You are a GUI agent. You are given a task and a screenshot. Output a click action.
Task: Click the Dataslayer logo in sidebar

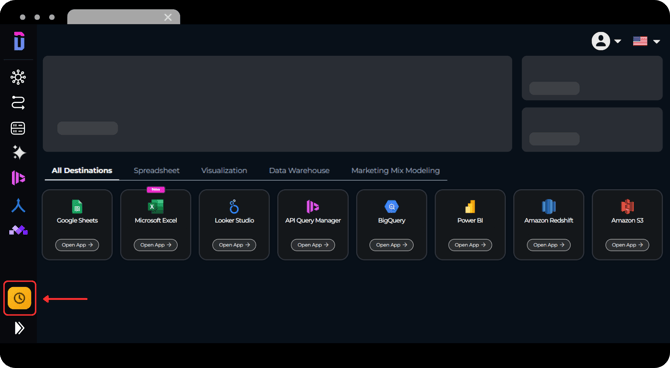point(19,41)
